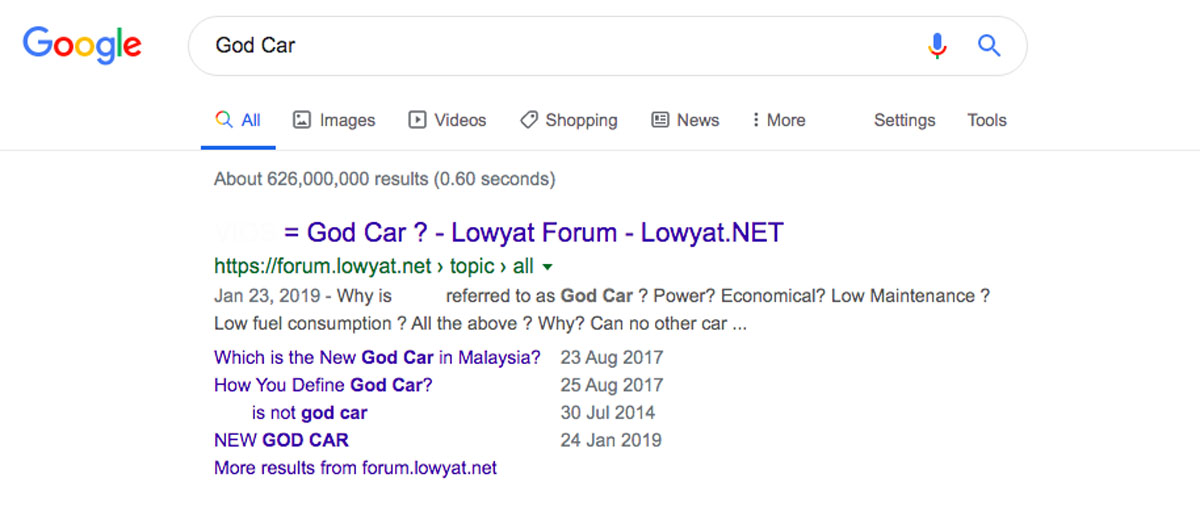This screenshot has height=528, width=1200.
Task: Click the Videos tab play icon
Action: click(417, 120)
